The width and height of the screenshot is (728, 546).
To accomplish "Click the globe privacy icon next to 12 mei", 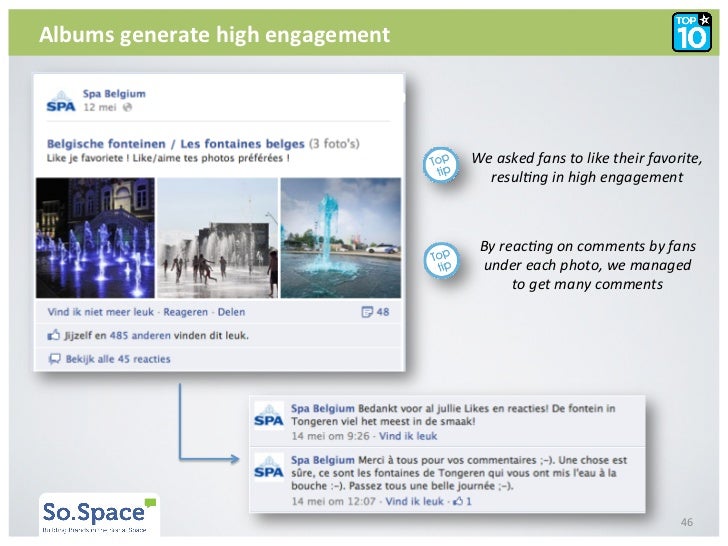I will pos(127,107).
